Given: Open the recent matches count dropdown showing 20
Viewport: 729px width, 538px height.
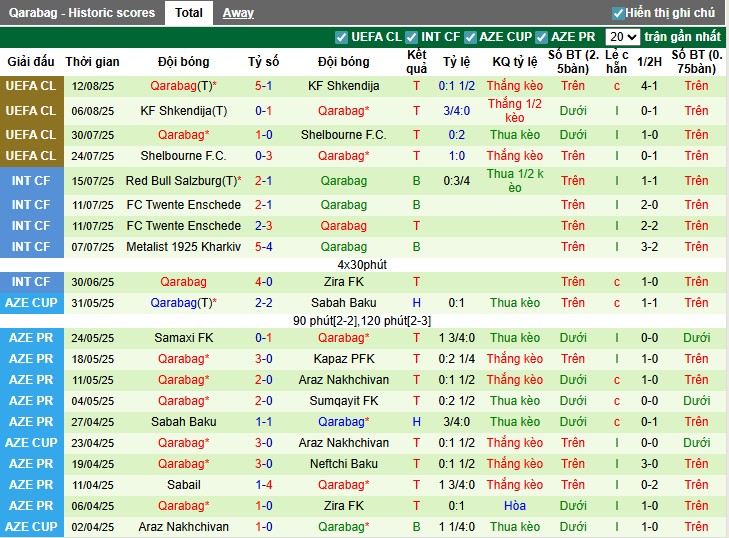Looking at the screenshot, I should coord(623,37).
